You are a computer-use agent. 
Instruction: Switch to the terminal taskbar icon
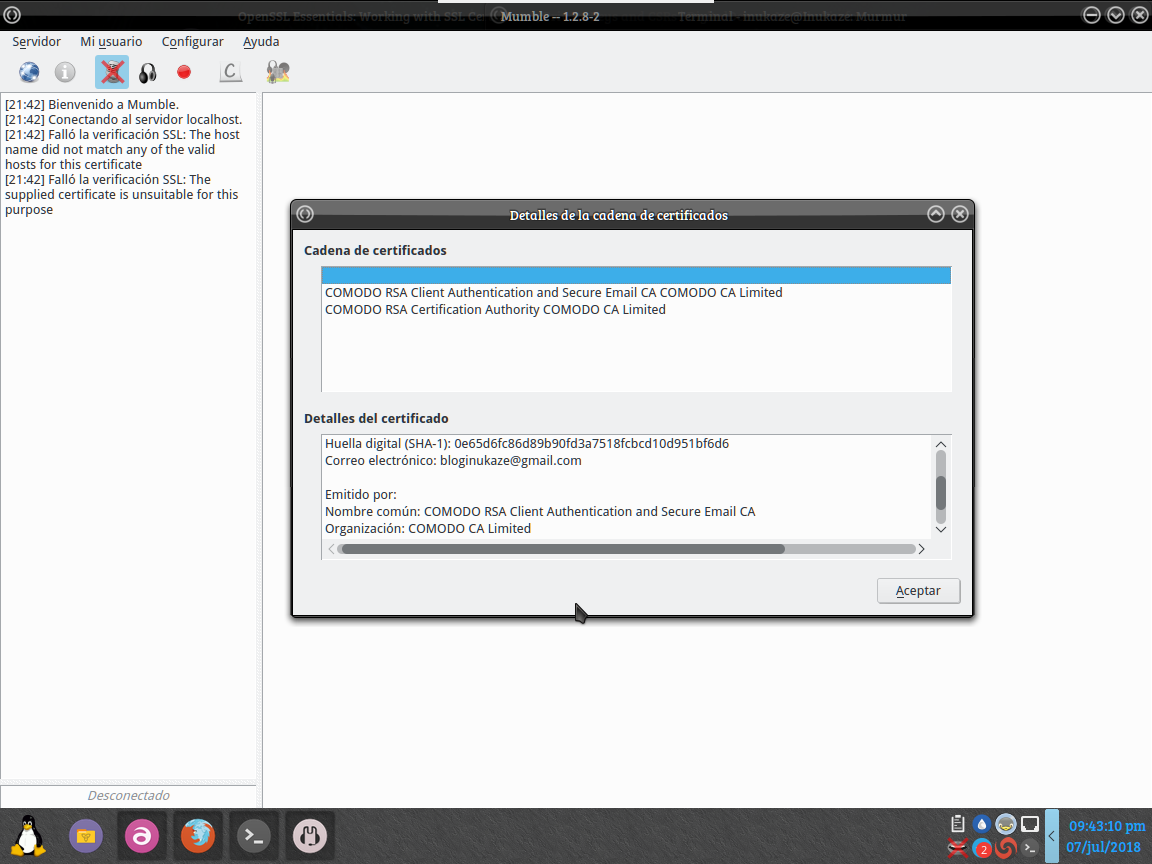(x=253, y=836)
